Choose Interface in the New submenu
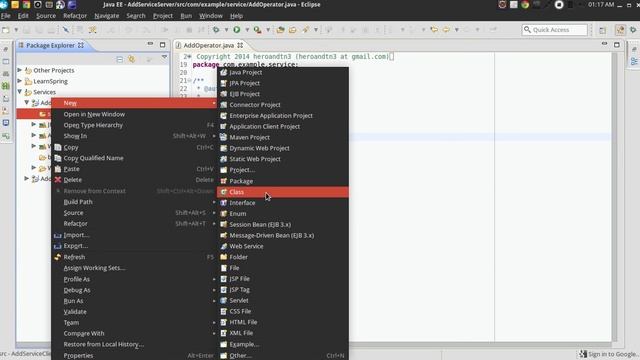The image size is (640, 360). coord(282,203)
